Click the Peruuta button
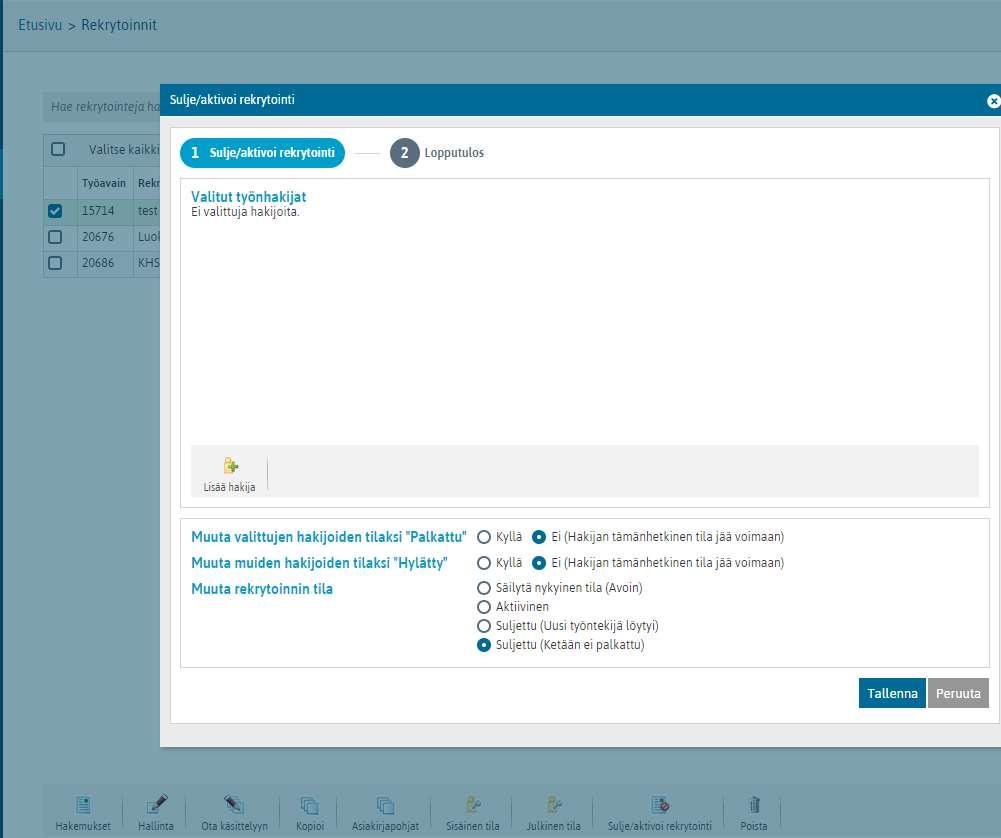The width and height of the screenshot is (1001, 838). pos(958,693)
